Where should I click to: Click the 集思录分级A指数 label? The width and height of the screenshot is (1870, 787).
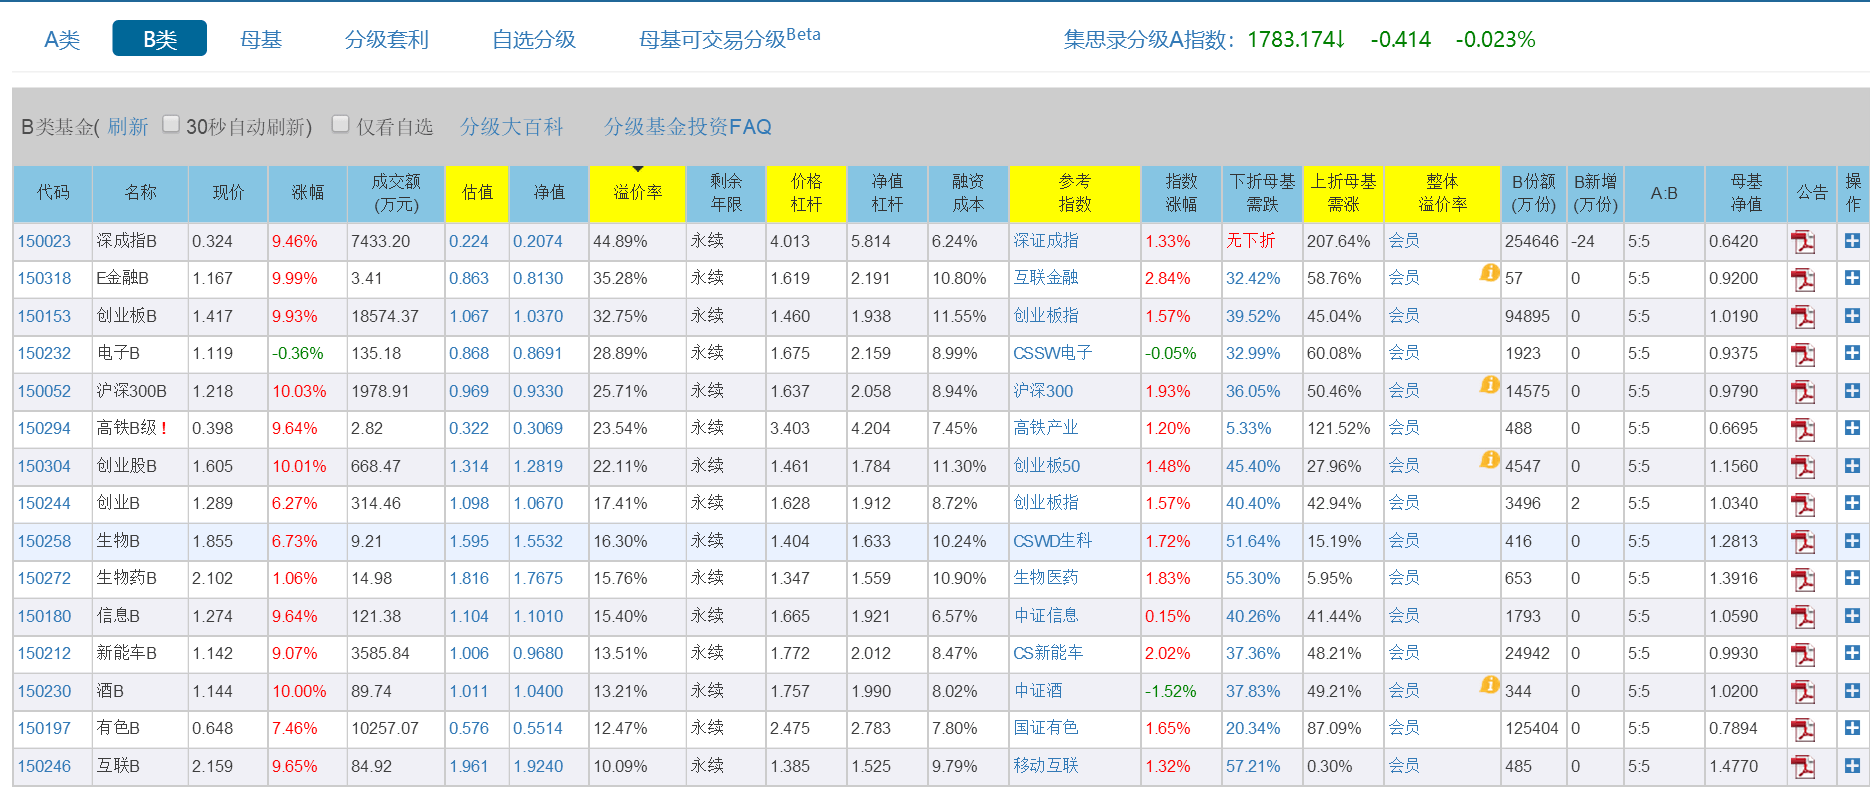click(x=1149, y=39)
